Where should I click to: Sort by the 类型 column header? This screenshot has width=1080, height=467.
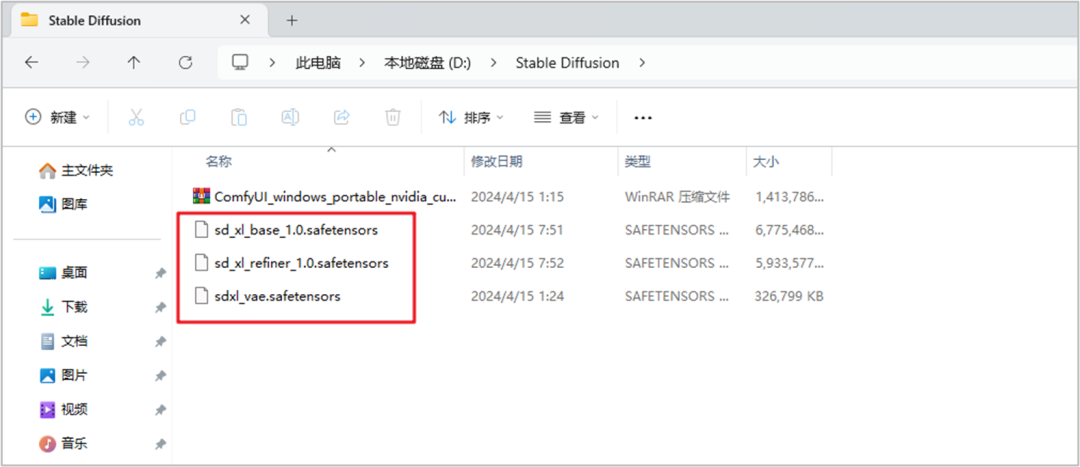[x=638, y=162]
